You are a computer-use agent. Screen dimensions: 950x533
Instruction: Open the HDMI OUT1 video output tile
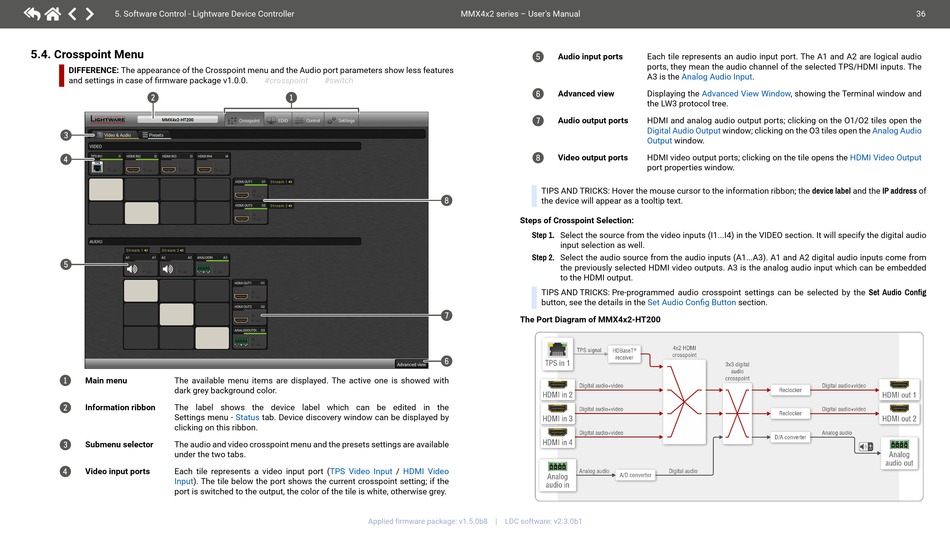pos(250,189)
